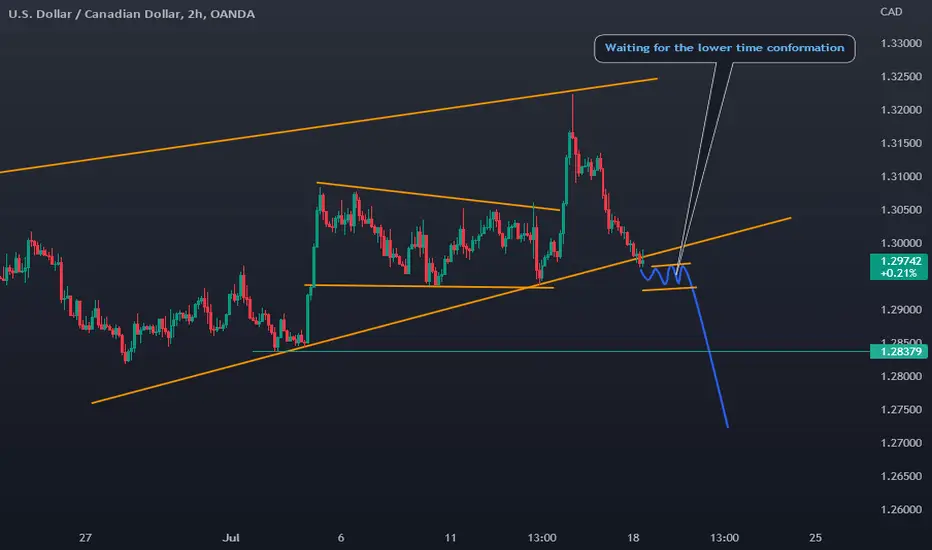Click the green 1.28379 price level label
This screenshot has height=550, width=932.
tap(900, 351)
